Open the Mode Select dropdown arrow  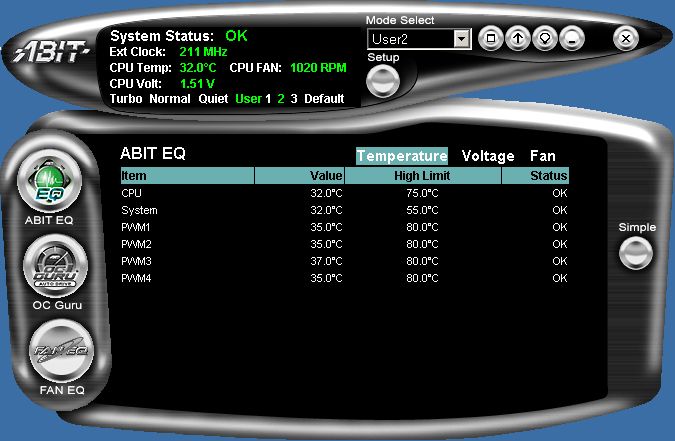[461, 39]
